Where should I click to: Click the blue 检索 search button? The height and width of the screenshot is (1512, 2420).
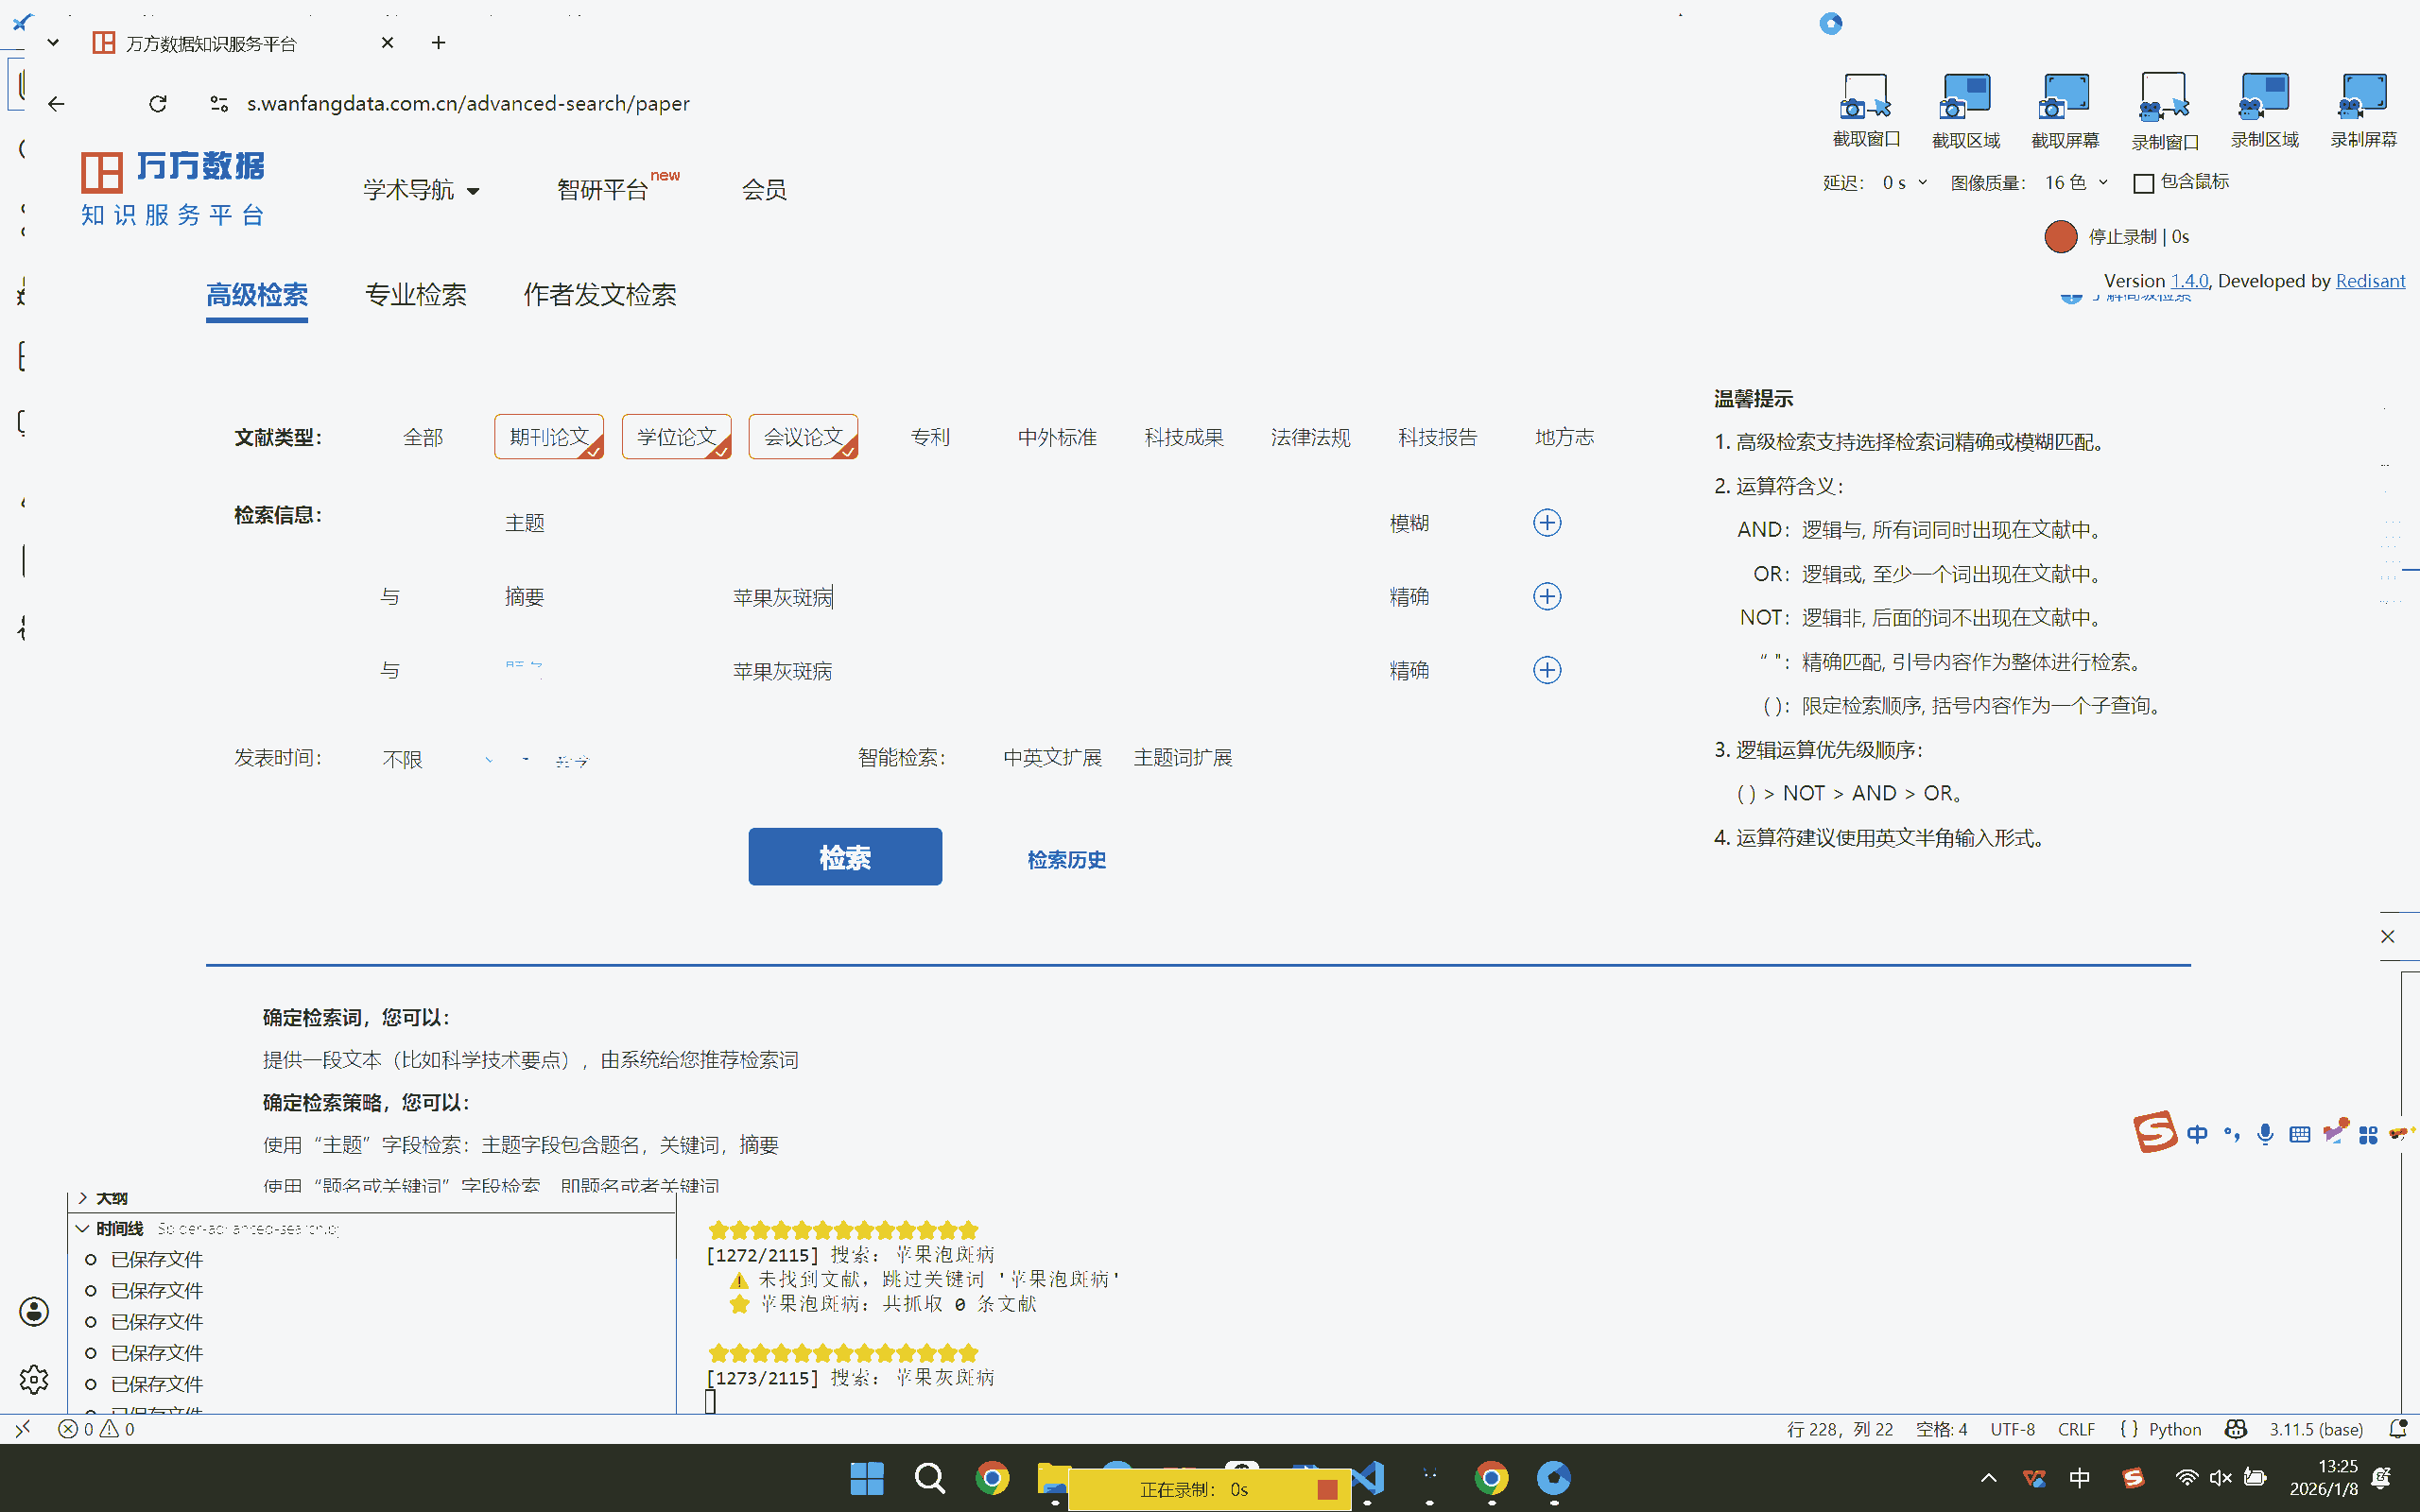click(x=844, y=857)
